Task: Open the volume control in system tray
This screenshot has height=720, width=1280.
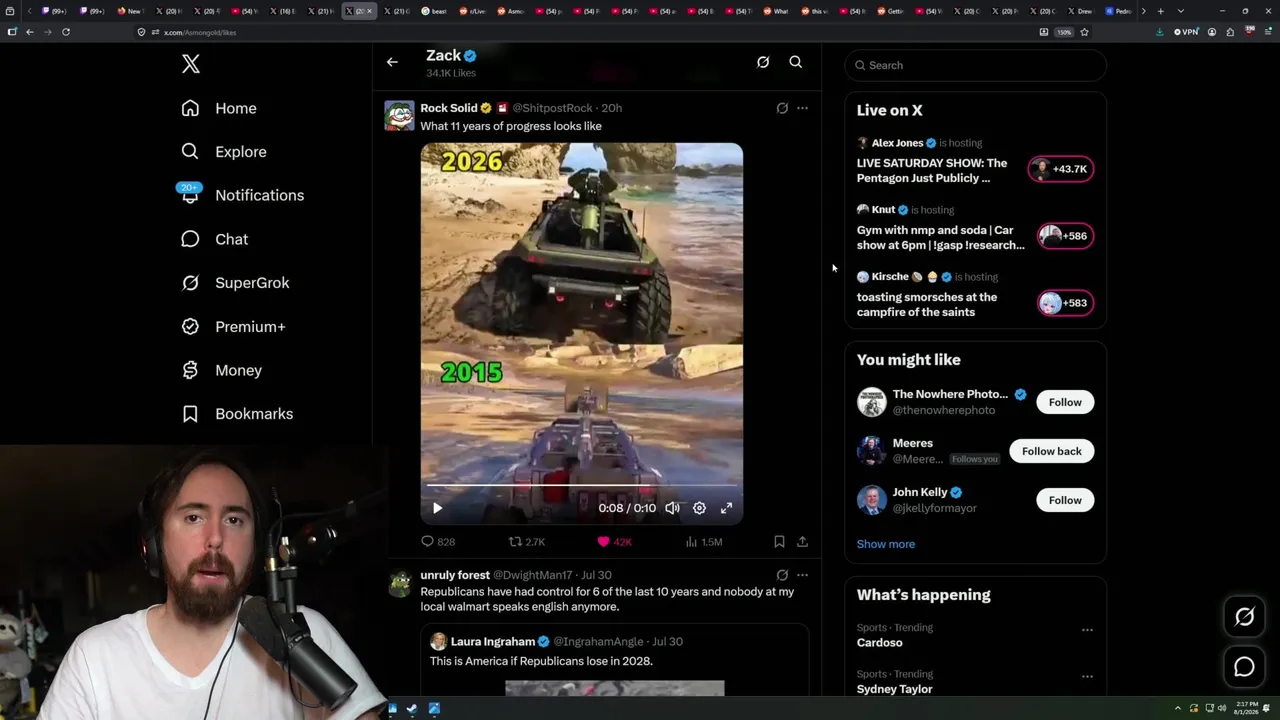Action: (x=1222, y=709)
